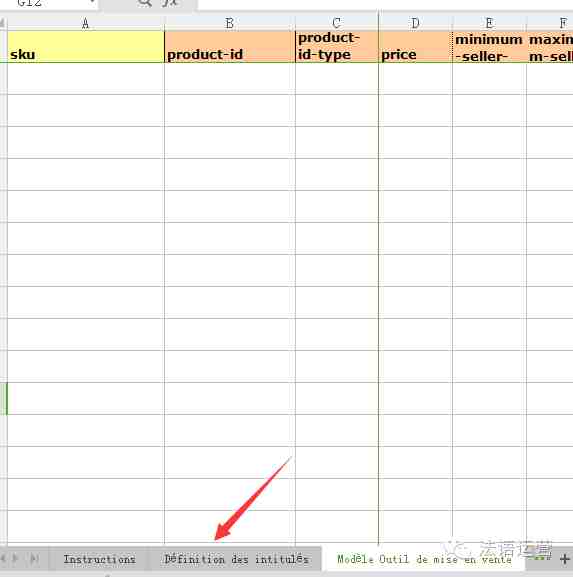
Task: Click the magnifier icon beside fx
Action: tap(145, 3)
